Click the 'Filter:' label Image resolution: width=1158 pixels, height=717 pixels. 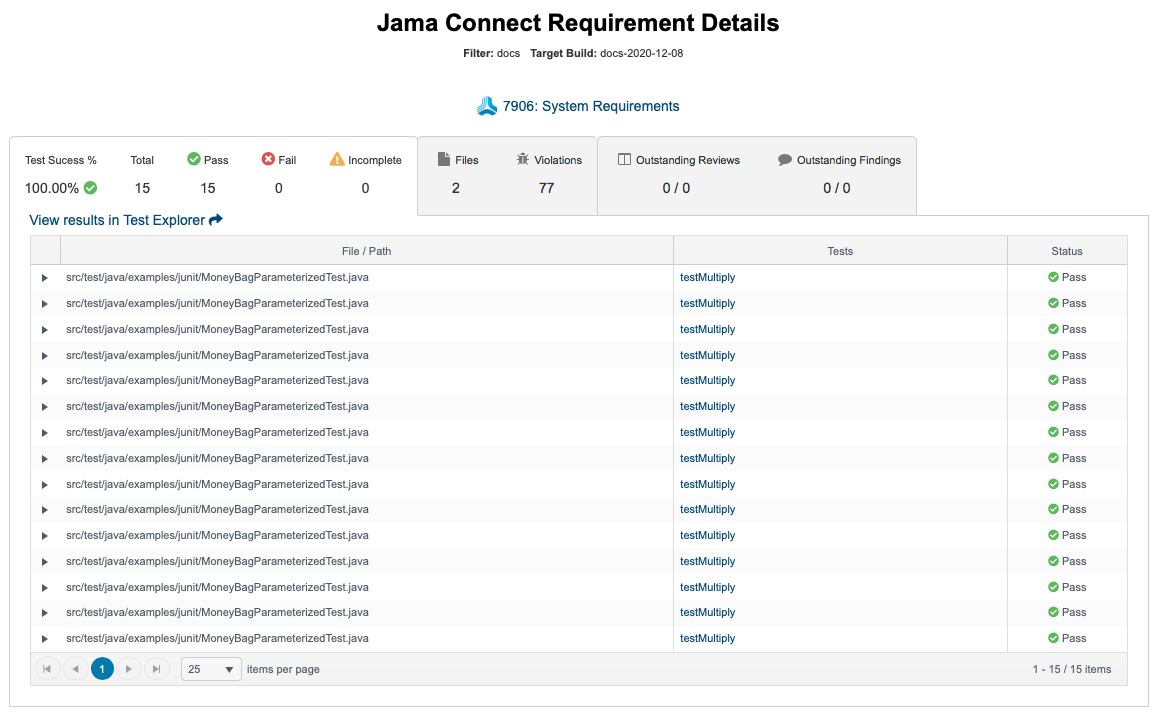coord(479,53)
